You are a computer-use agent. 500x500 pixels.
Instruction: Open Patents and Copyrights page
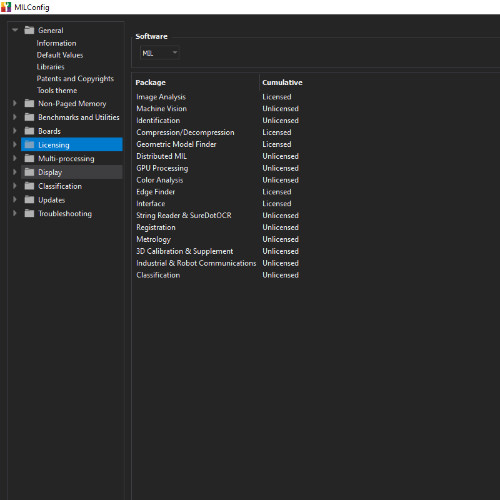[x=75, y=79]
